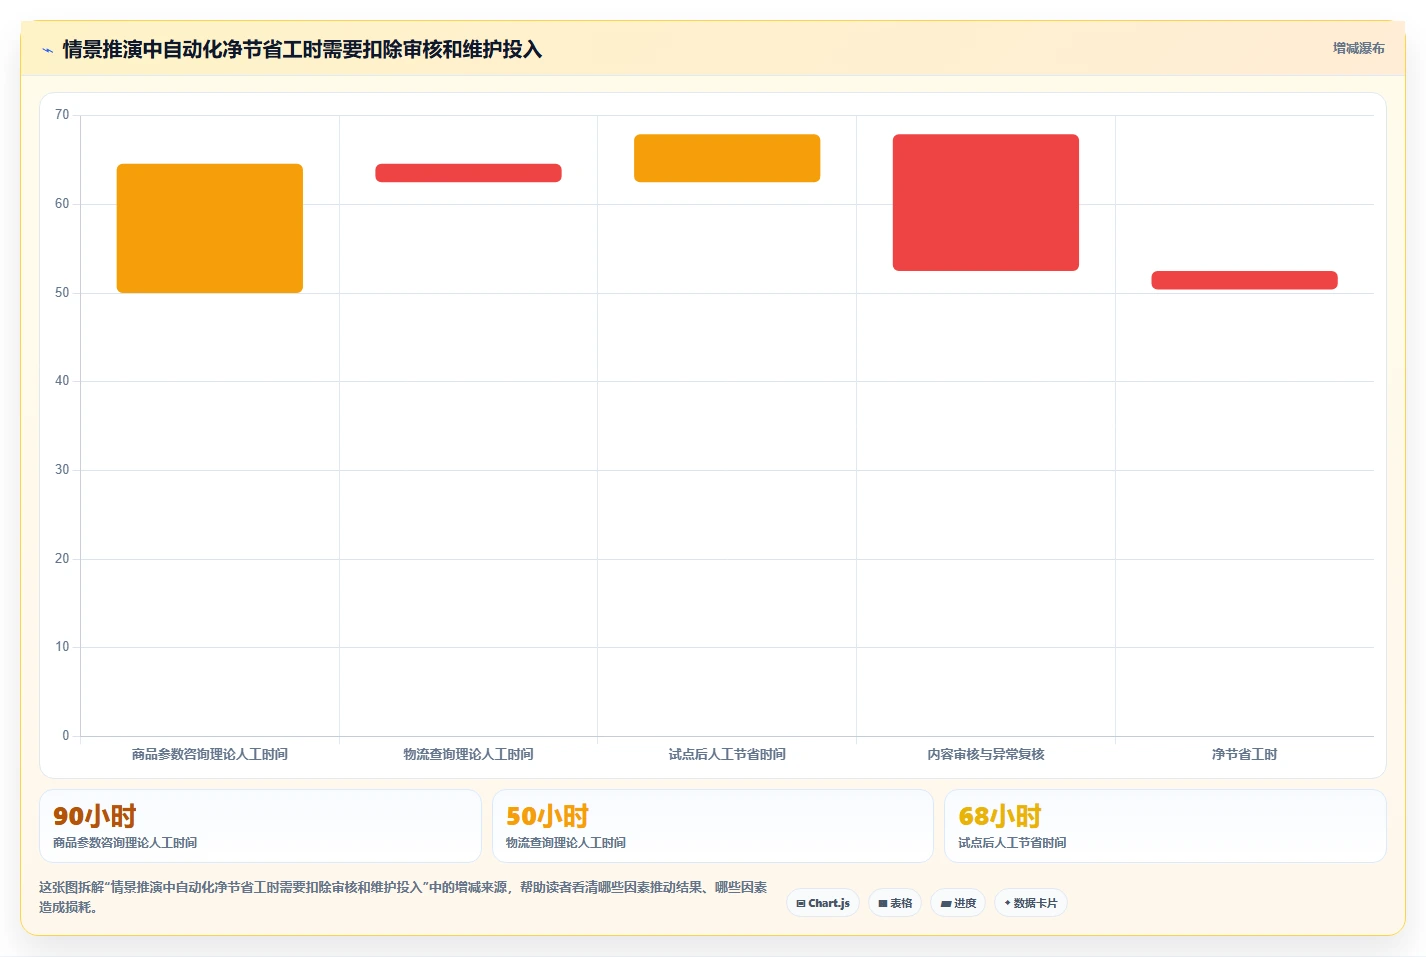Select the 数据卡片 tag chip
Viewport: 1426px width, 957px height.
click(x=1031, y=903)
